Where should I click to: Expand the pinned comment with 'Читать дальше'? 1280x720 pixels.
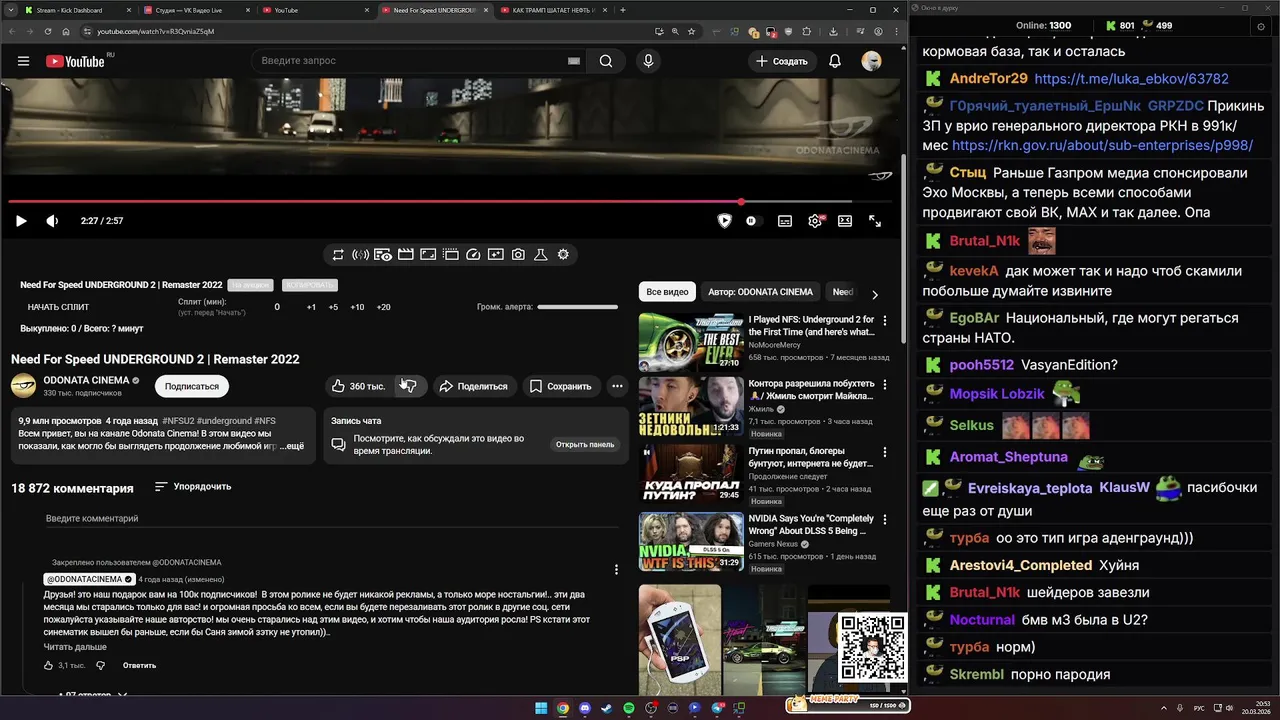coord(75,647)
